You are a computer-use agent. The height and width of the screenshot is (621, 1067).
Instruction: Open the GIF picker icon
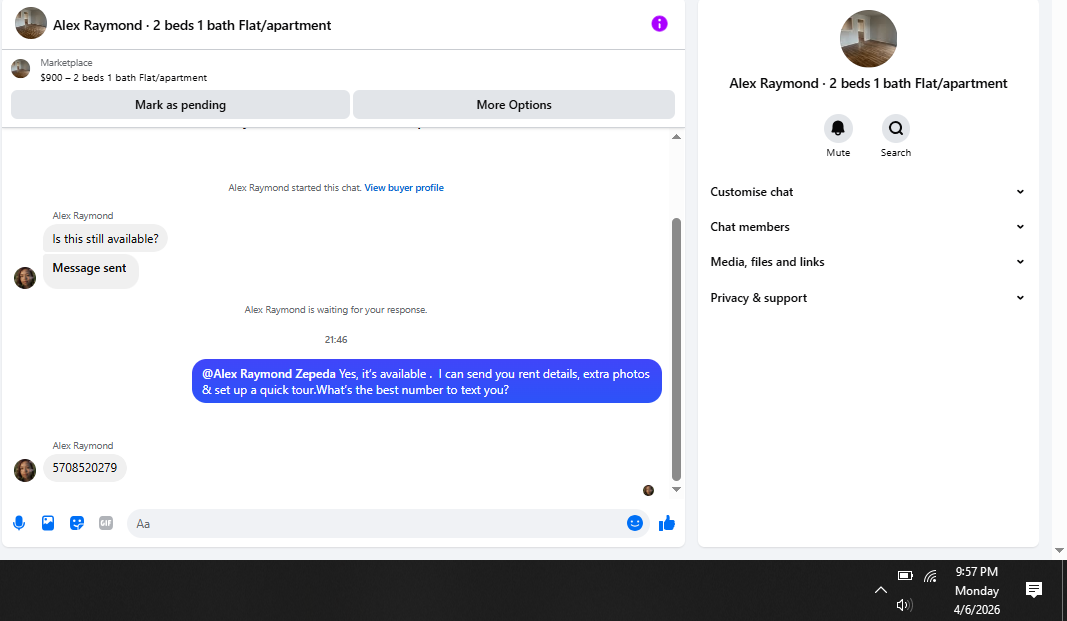[x=105, y=523]
